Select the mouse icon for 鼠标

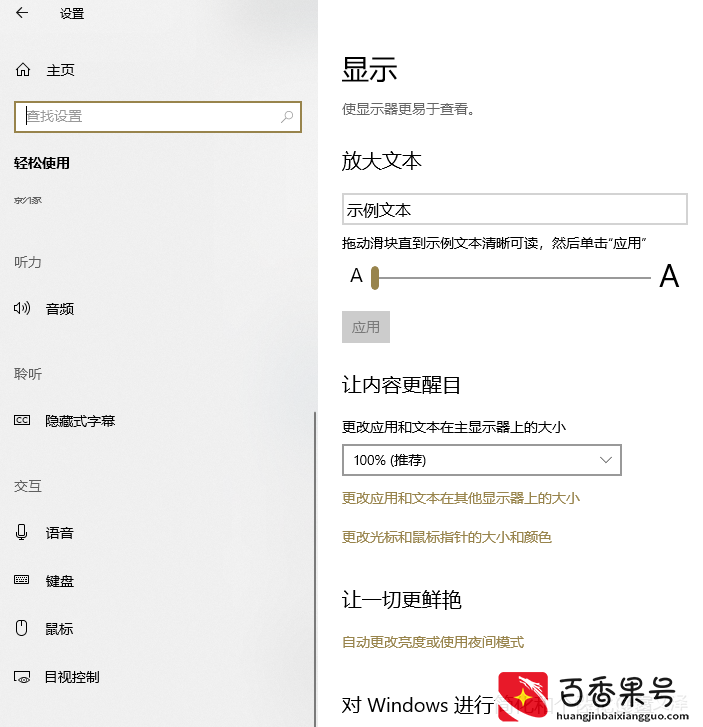pos(21,628)
